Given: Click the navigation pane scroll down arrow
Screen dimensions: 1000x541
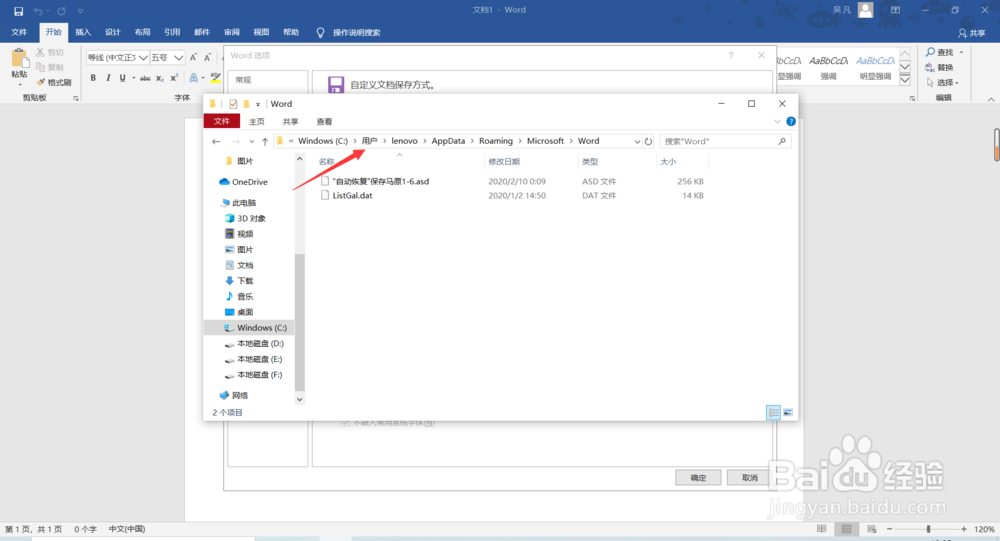Looking at the screenshot, I should (300, 399).
